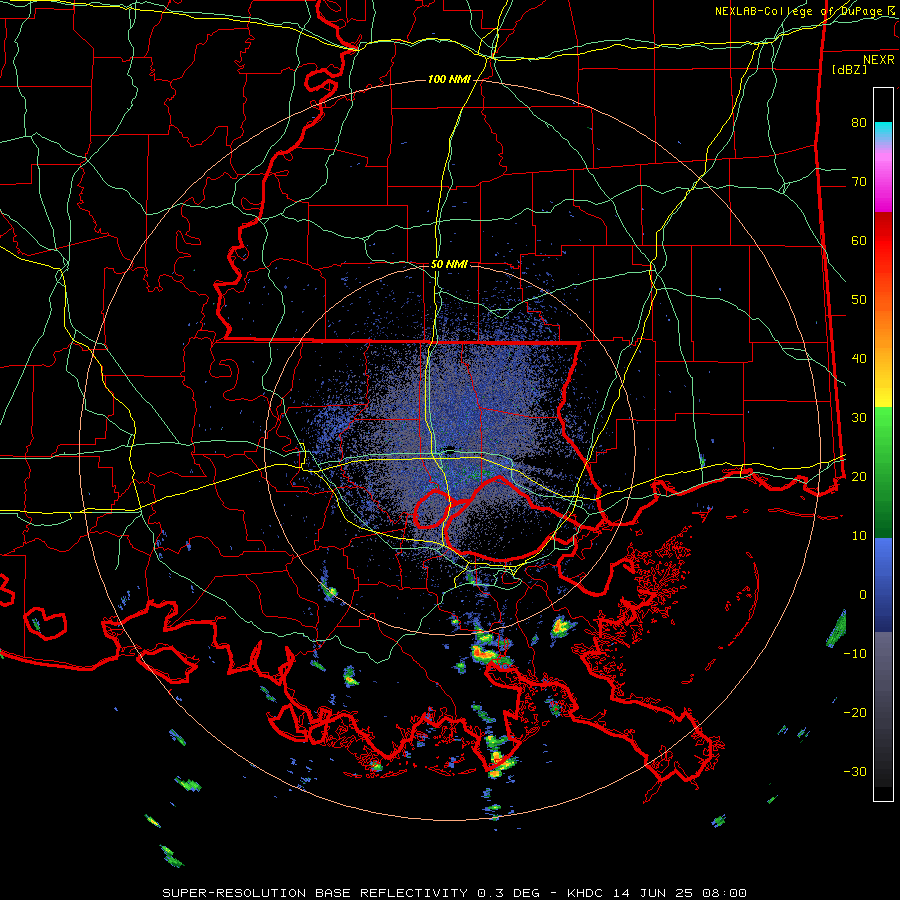Click the 20 value on the dBZ scale
The height and width of the screenshot is (900, 900).
tap(859, 477)
